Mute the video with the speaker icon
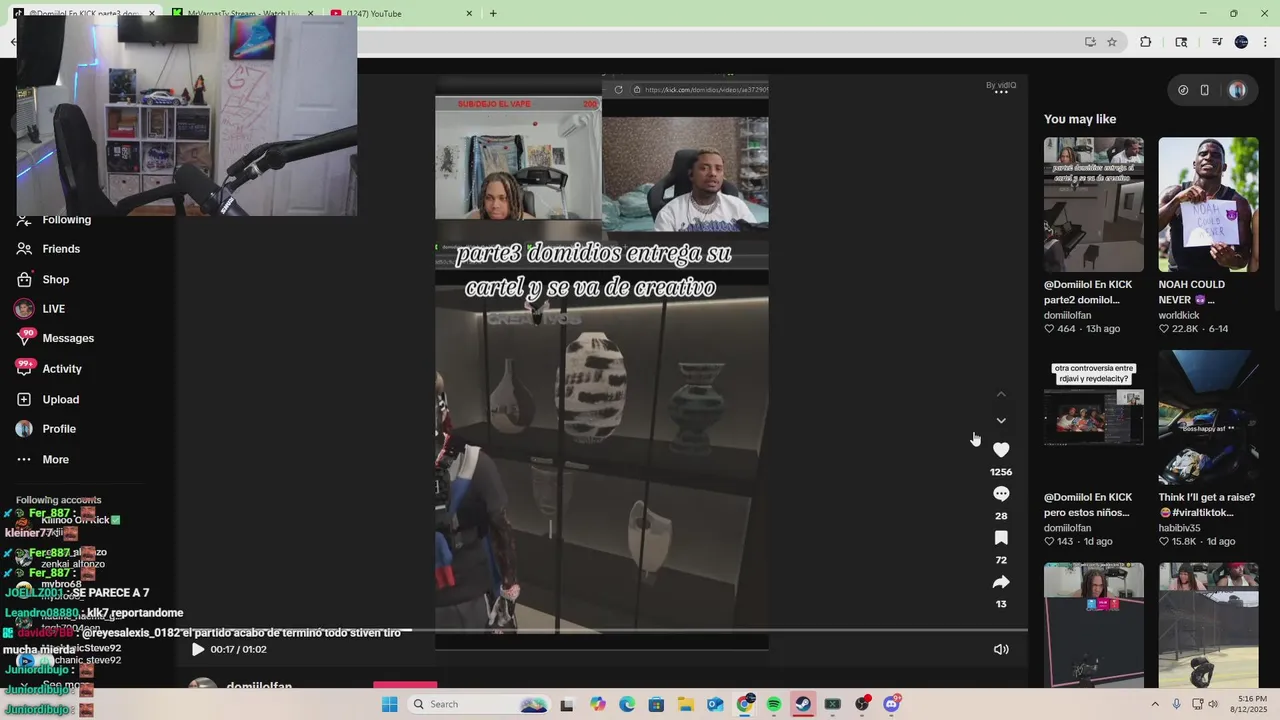The image size is (1280, 720). [x=1001, y=649]
